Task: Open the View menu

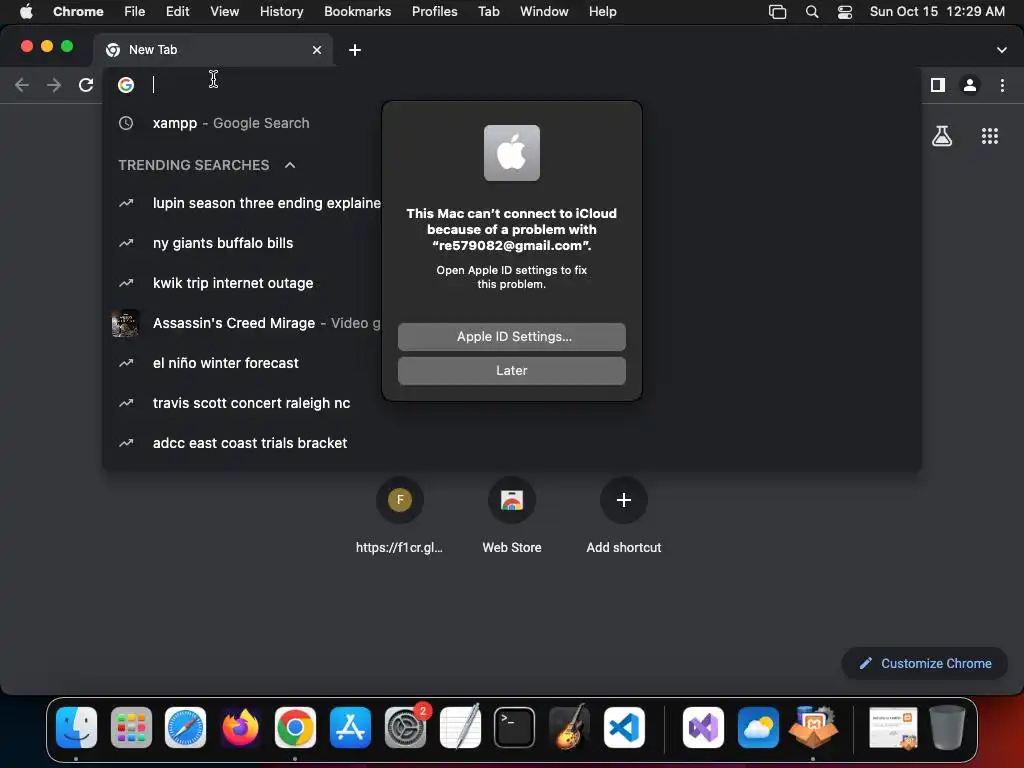Action: click(x=224, y=11)
